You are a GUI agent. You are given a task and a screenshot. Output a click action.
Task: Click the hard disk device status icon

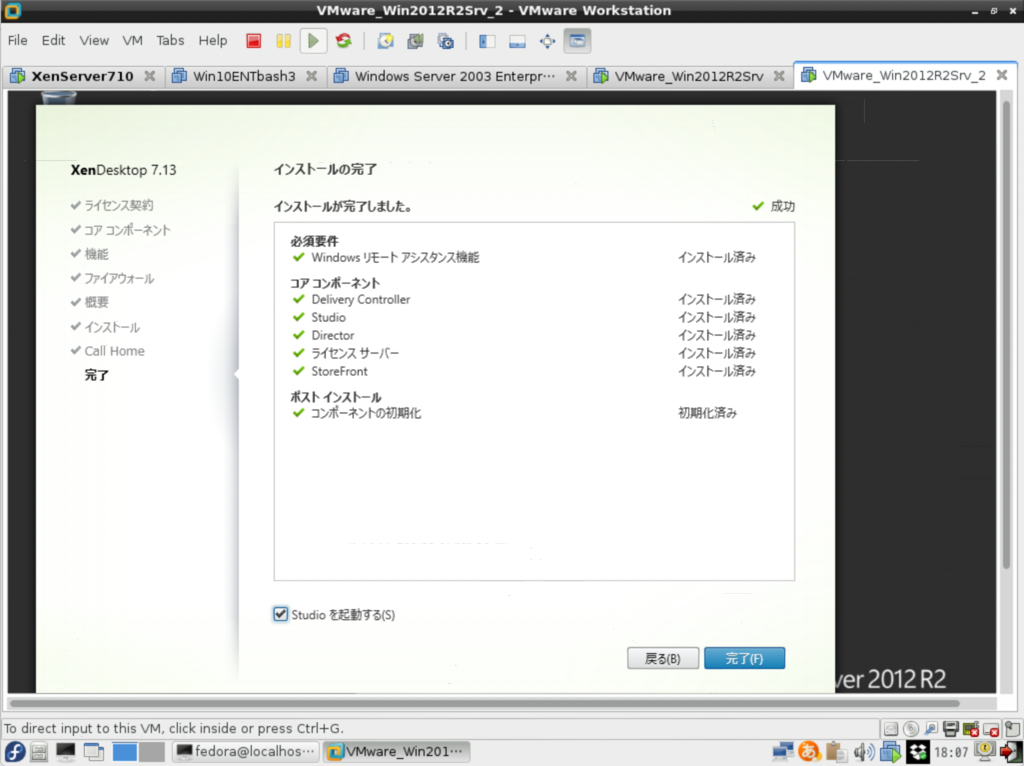[891, 729]
